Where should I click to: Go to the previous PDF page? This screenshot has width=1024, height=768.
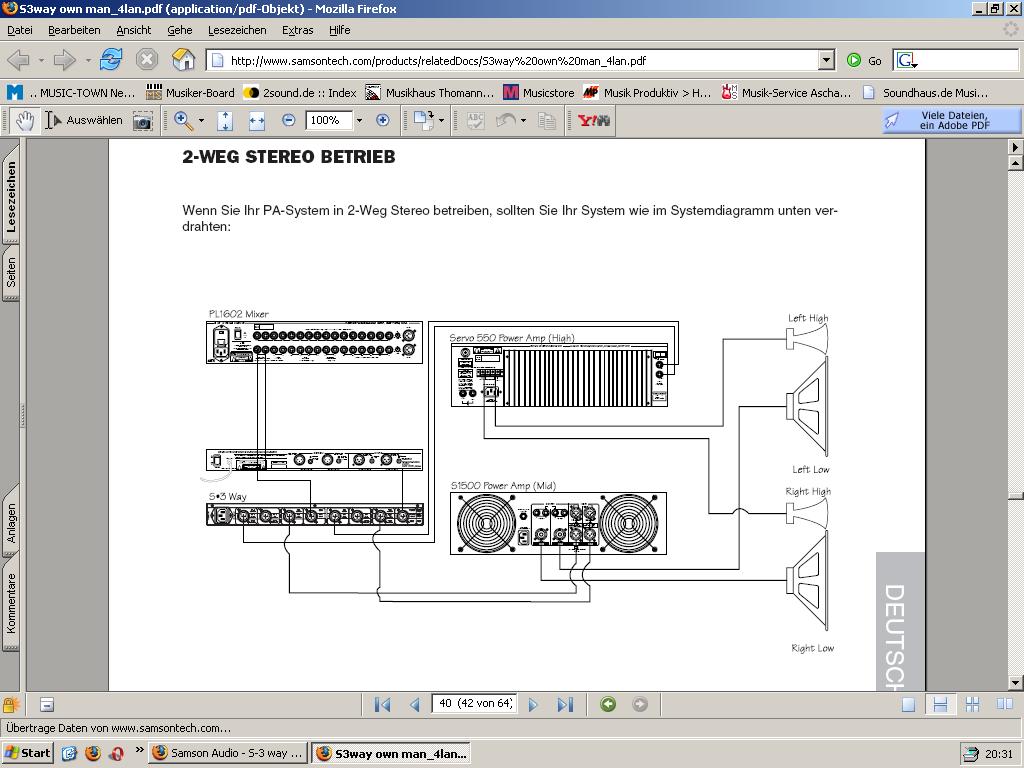coord(415,705)
